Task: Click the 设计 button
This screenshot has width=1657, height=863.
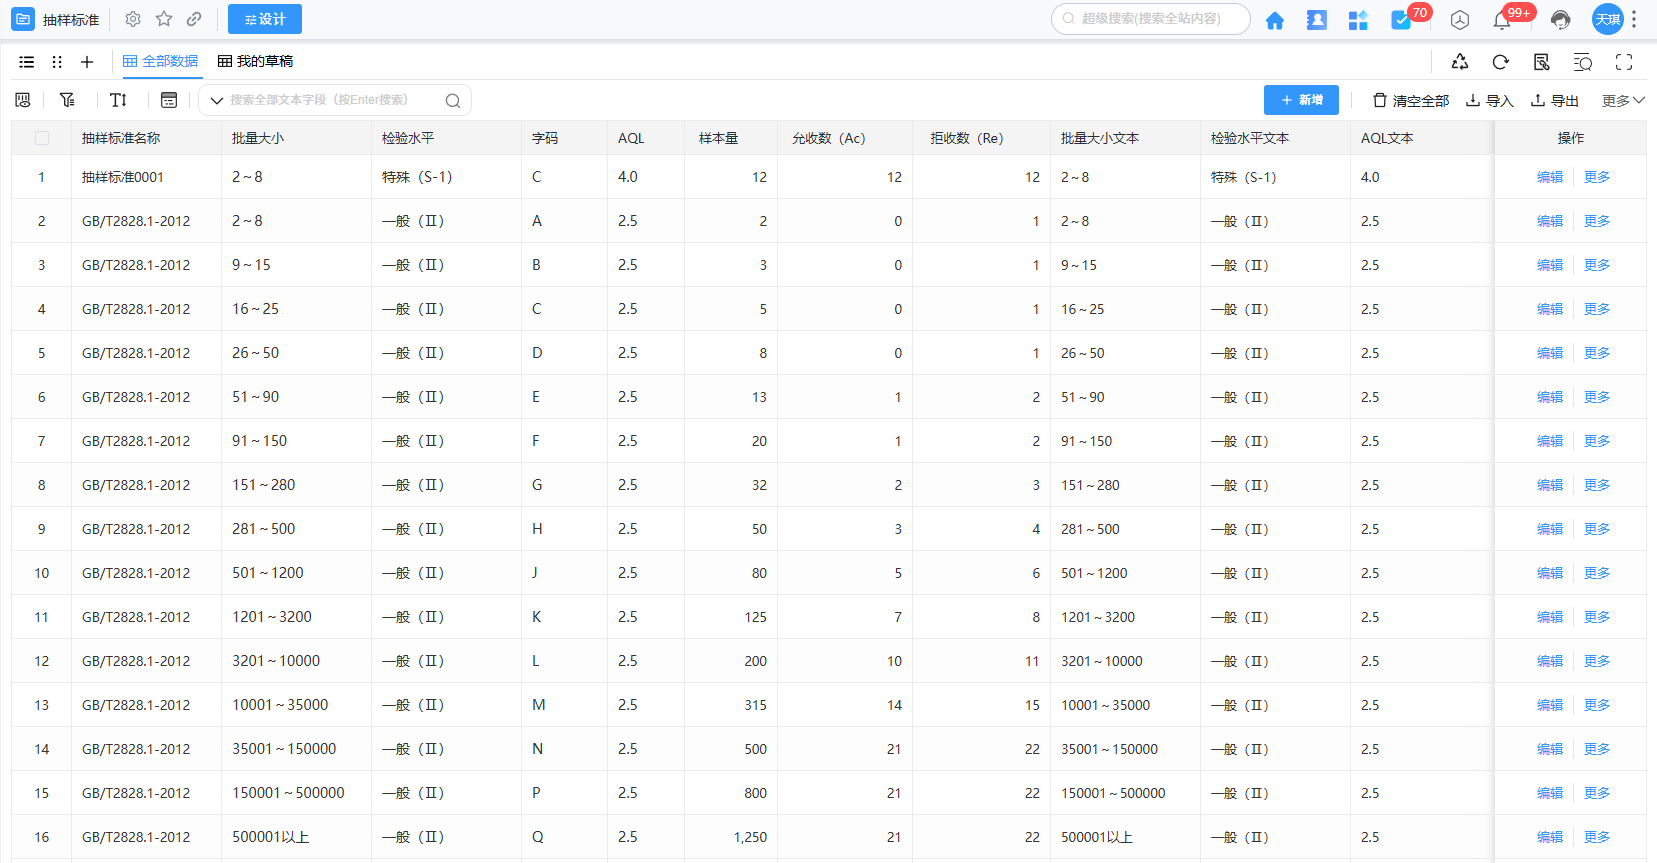Action: click(x=265, y=19)
